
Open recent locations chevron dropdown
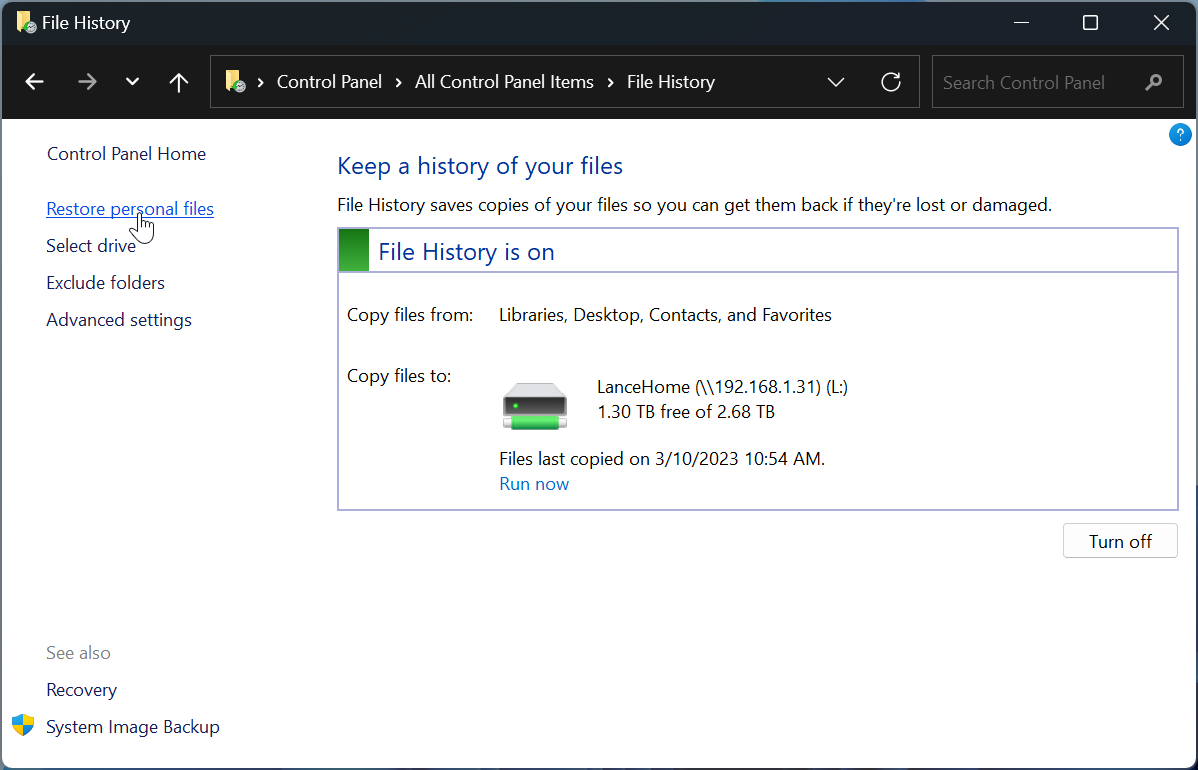coord(132,82)
